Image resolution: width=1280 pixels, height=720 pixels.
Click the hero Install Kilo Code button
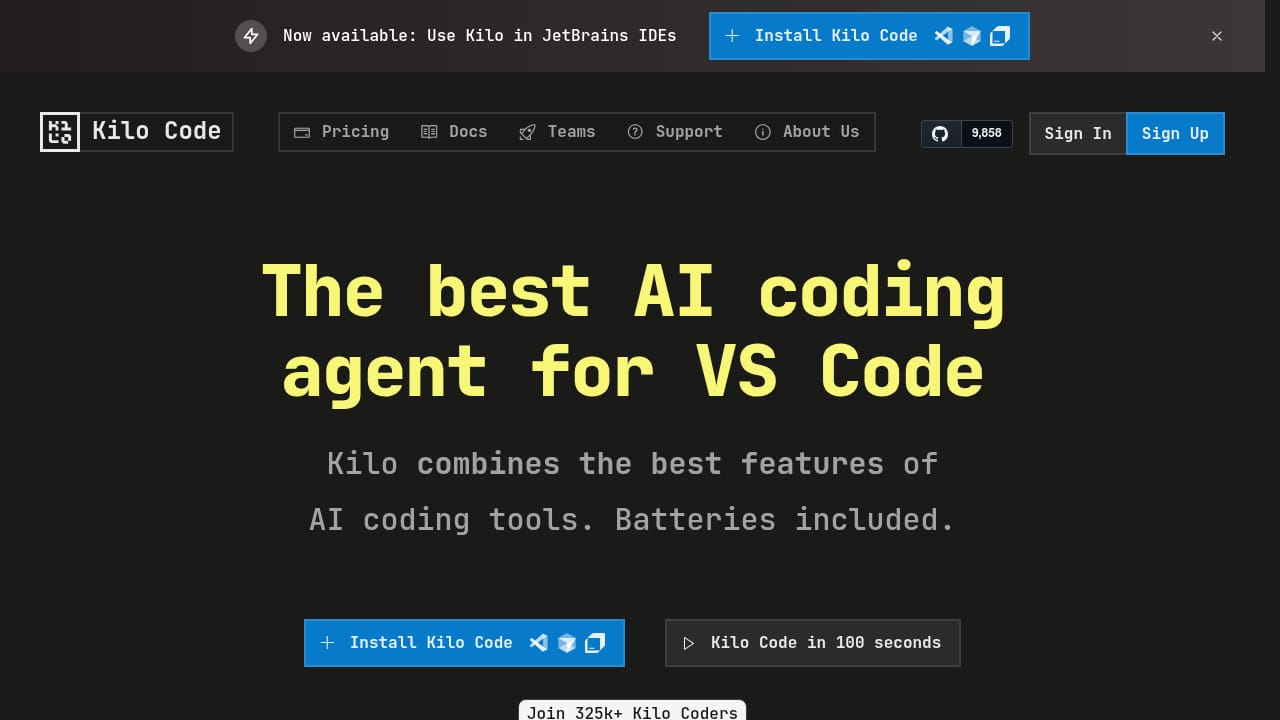(x=464, y=643)
